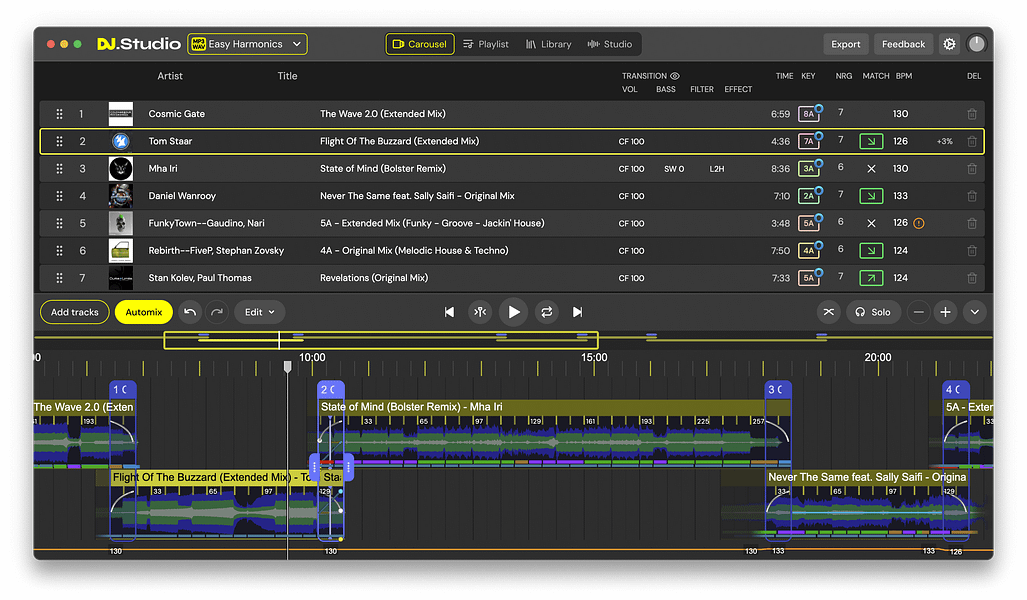
Task: Toggle Solo headphone mode
Action: (872, 312)
